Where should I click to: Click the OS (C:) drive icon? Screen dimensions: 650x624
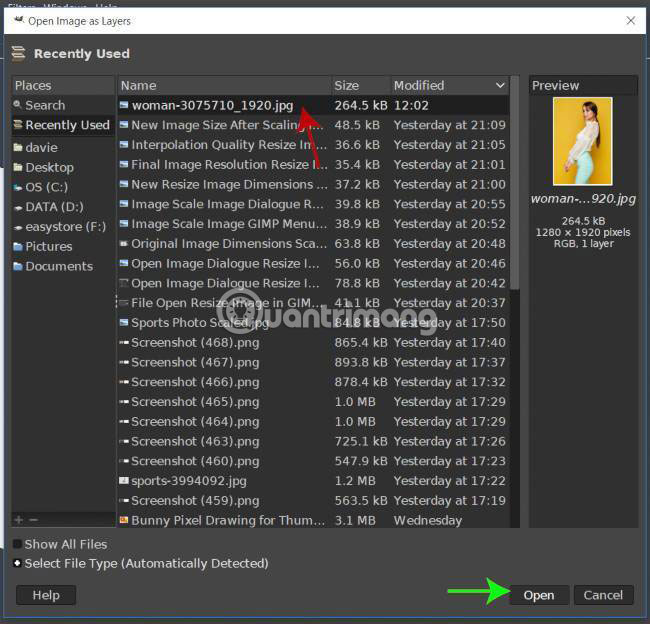tap(18, 187)
